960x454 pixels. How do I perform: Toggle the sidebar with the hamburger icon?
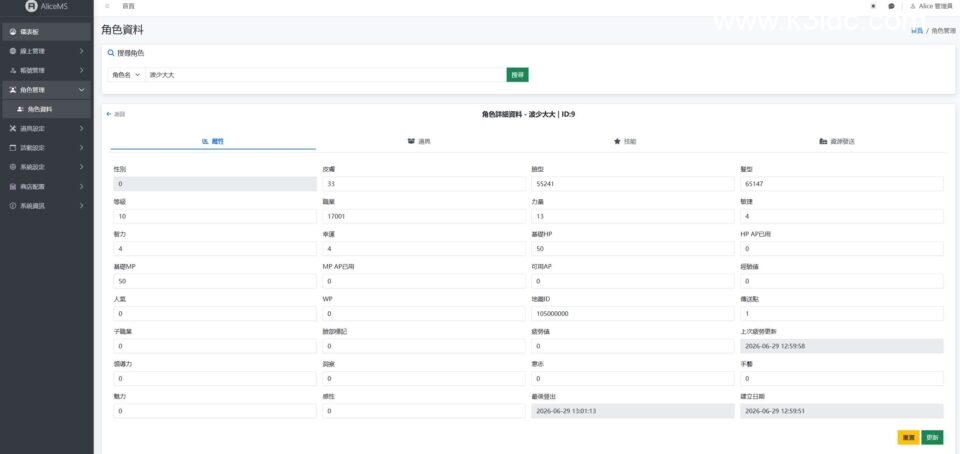point(108,6)
